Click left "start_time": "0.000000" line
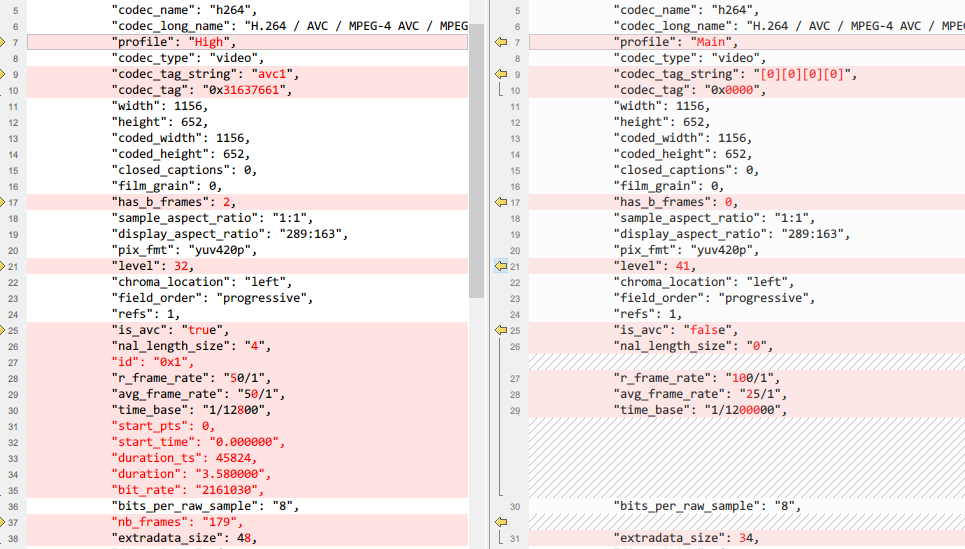965x549 pixels. (x=247, y=442)
